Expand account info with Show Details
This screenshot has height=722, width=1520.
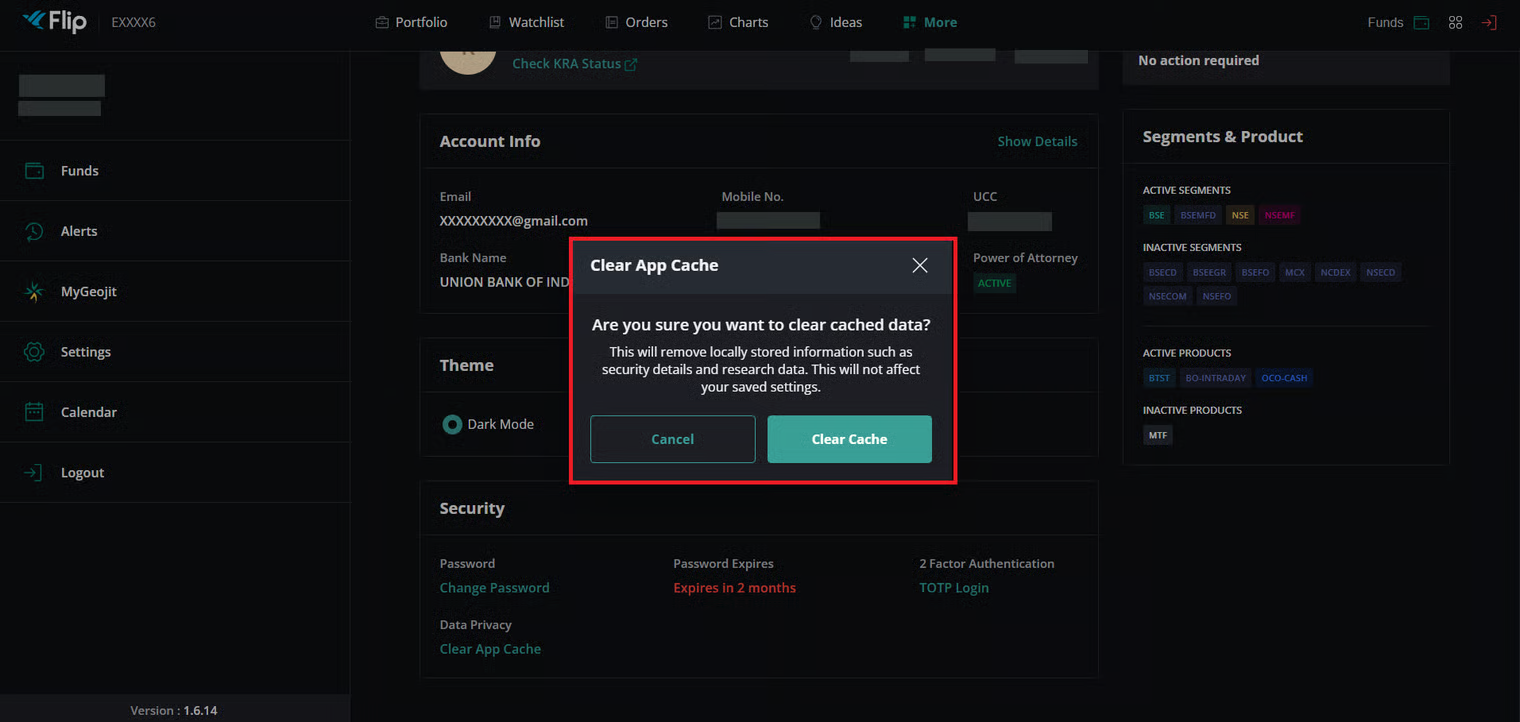(1037, 141)
